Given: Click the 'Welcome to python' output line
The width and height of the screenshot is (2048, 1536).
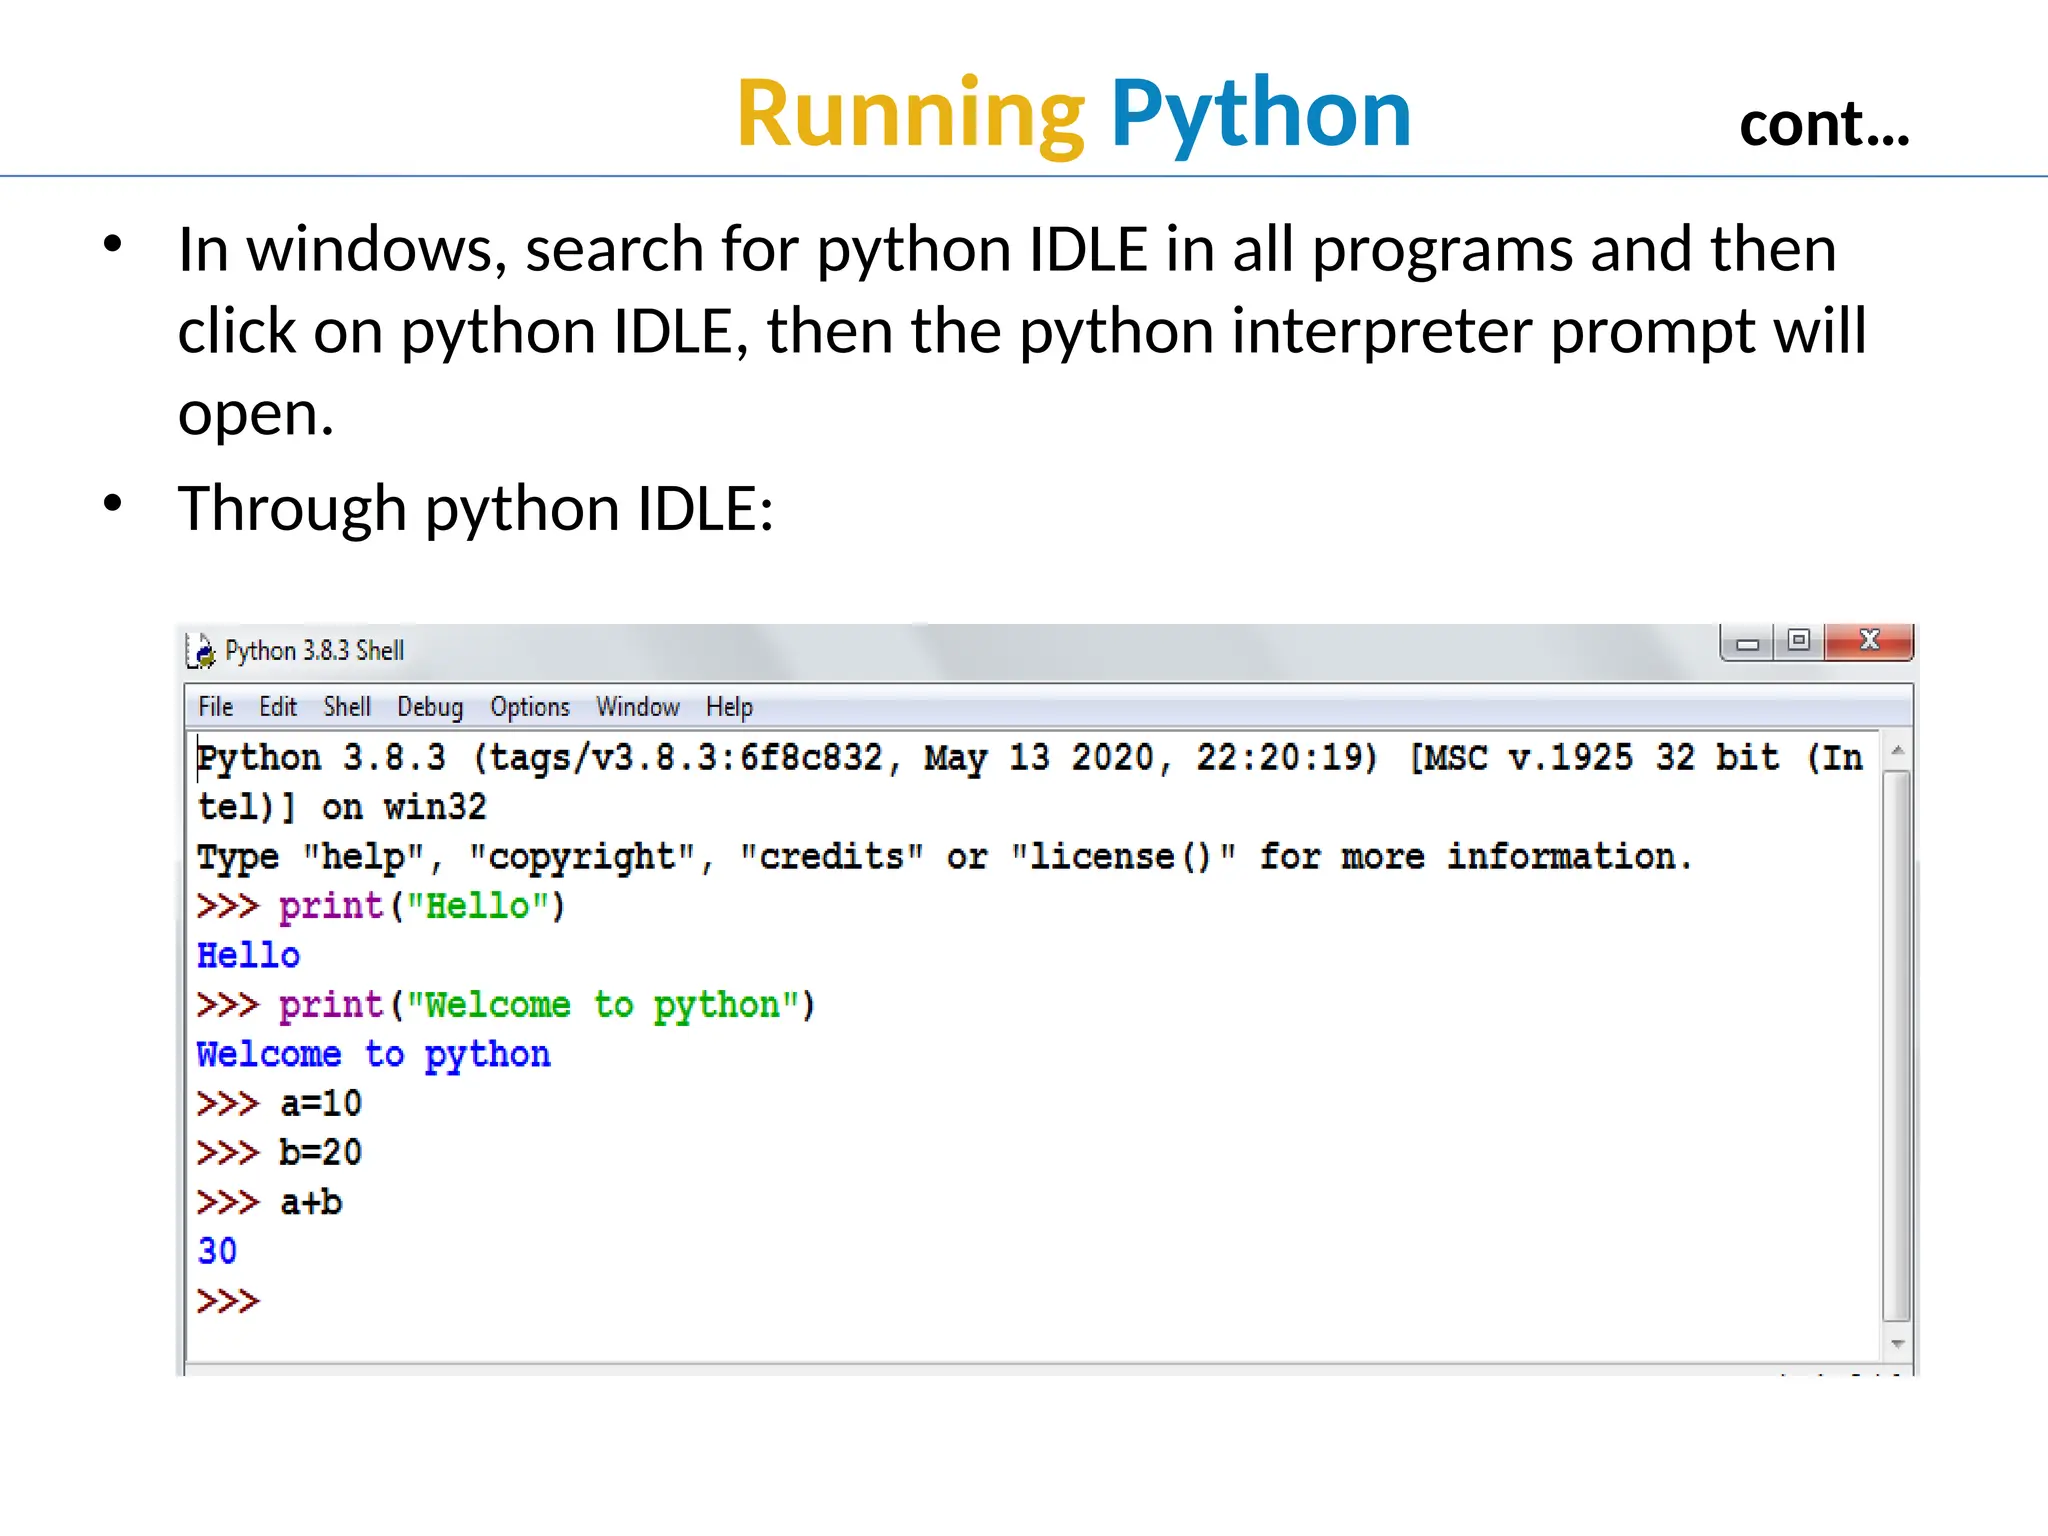Looking at the screenshot, I should 373,1054.
